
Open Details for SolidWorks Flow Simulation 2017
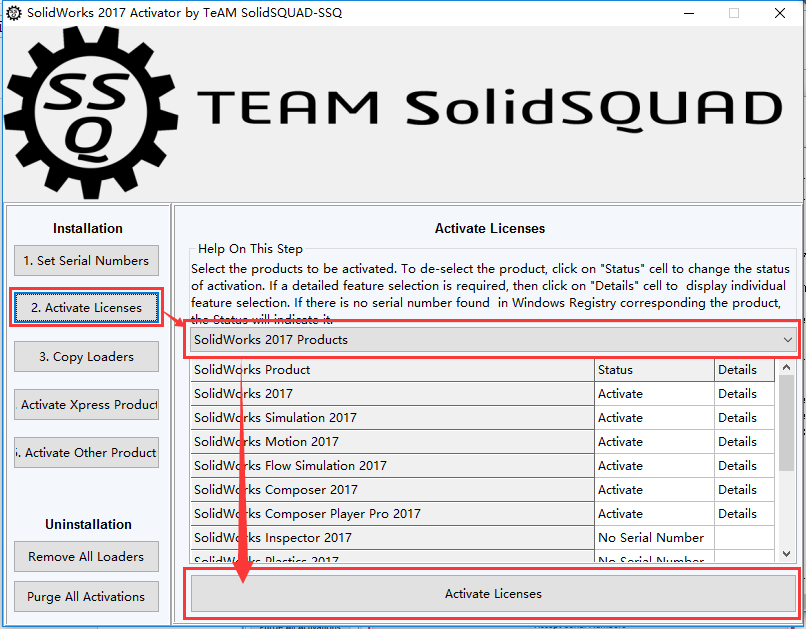click(x=744, y=466)
